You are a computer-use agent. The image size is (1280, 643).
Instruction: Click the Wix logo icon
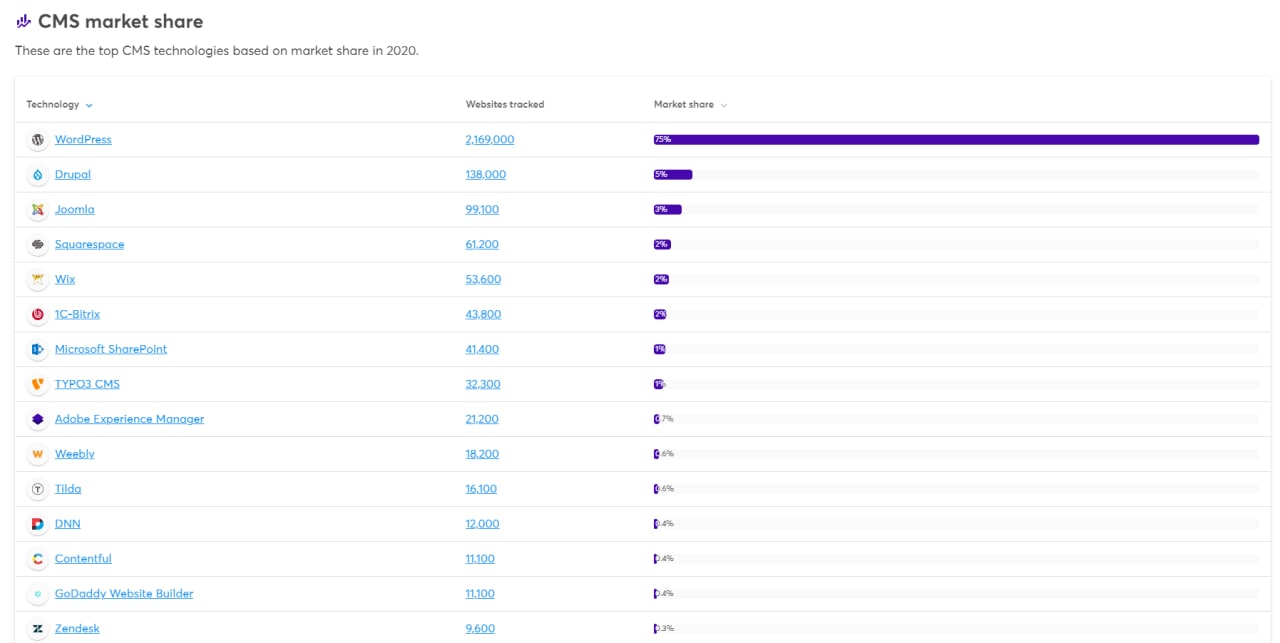point(38,280)
